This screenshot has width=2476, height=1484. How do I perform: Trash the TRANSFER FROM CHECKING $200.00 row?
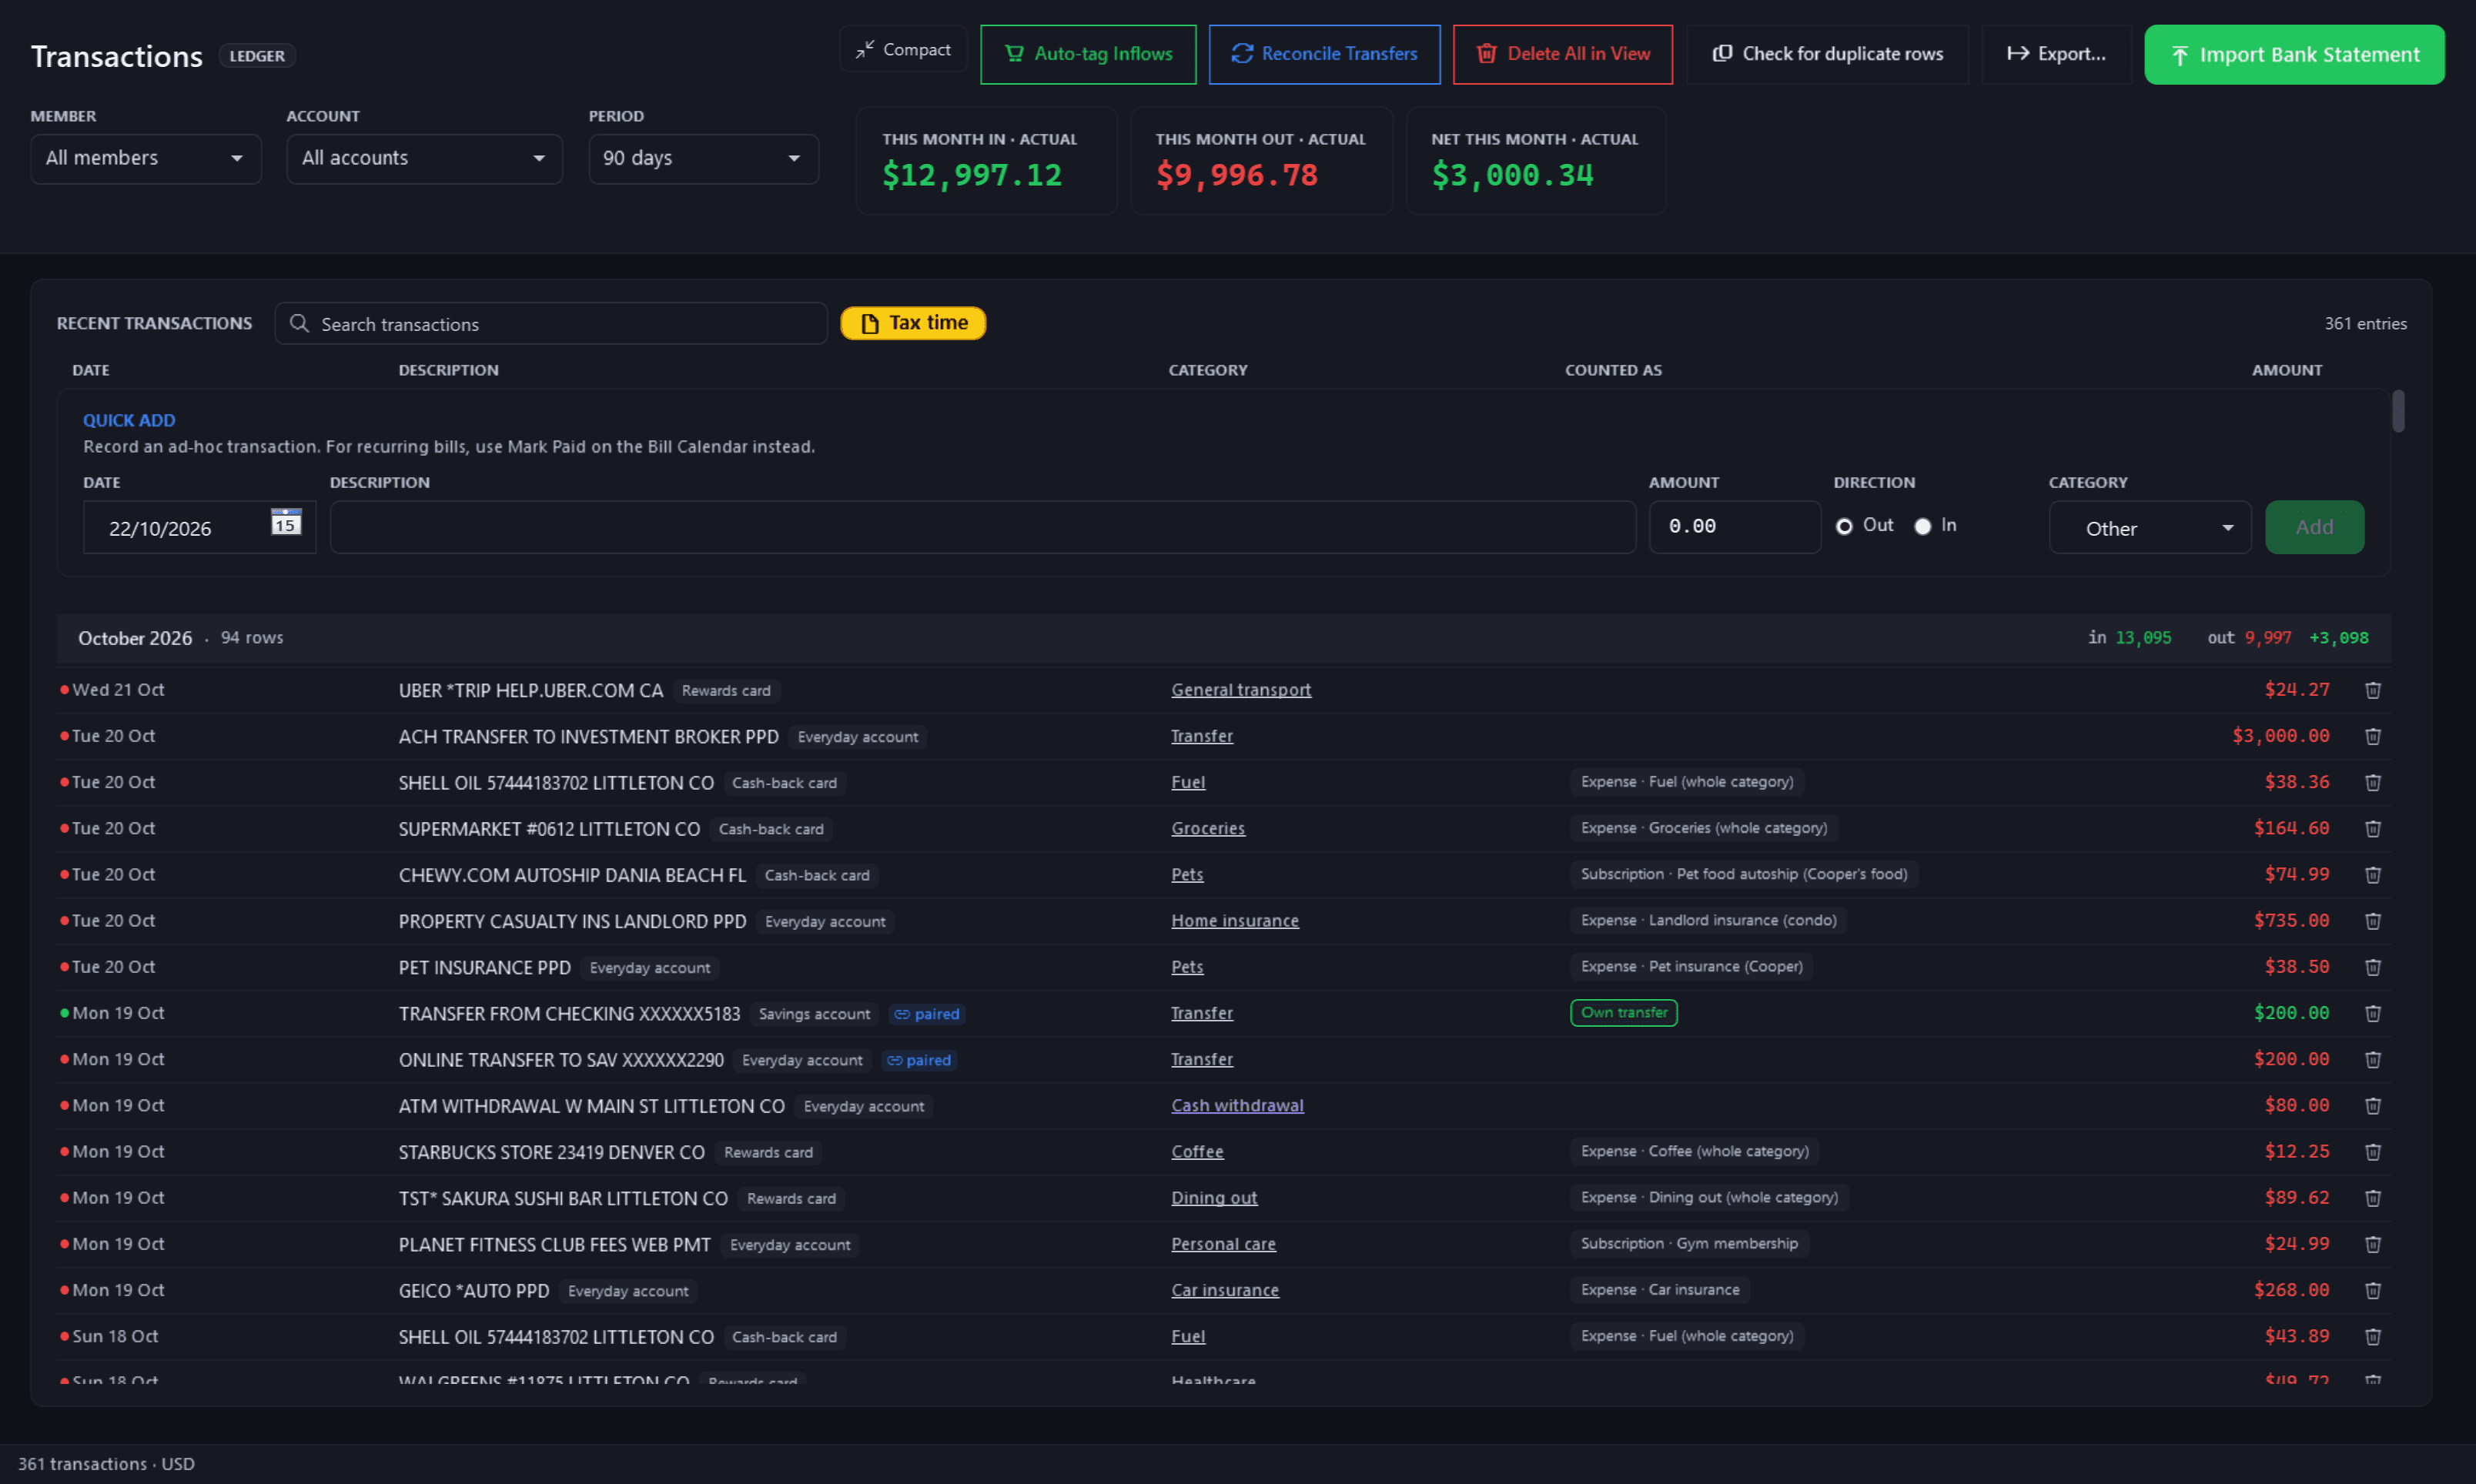[x=2372, y=1013]
